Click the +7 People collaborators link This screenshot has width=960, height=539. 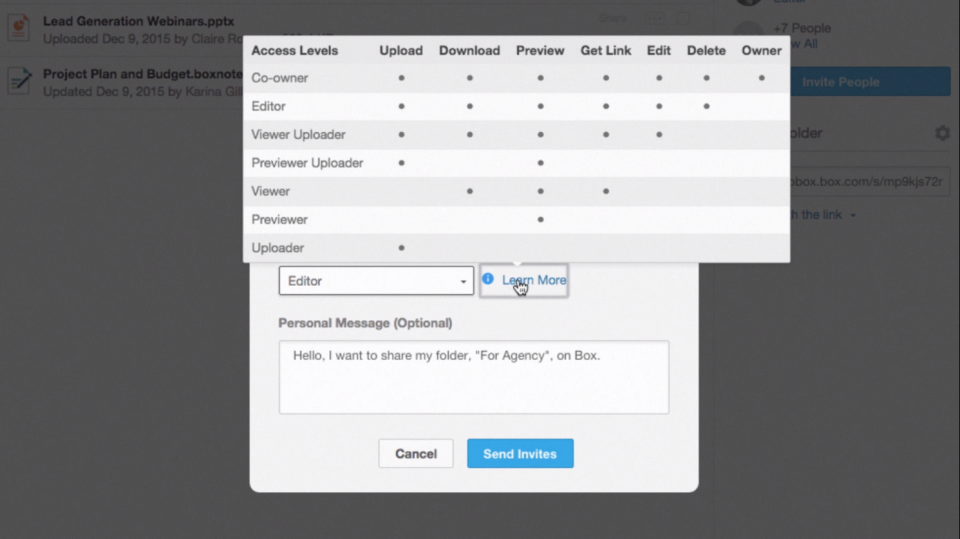(x=801, y=28)
